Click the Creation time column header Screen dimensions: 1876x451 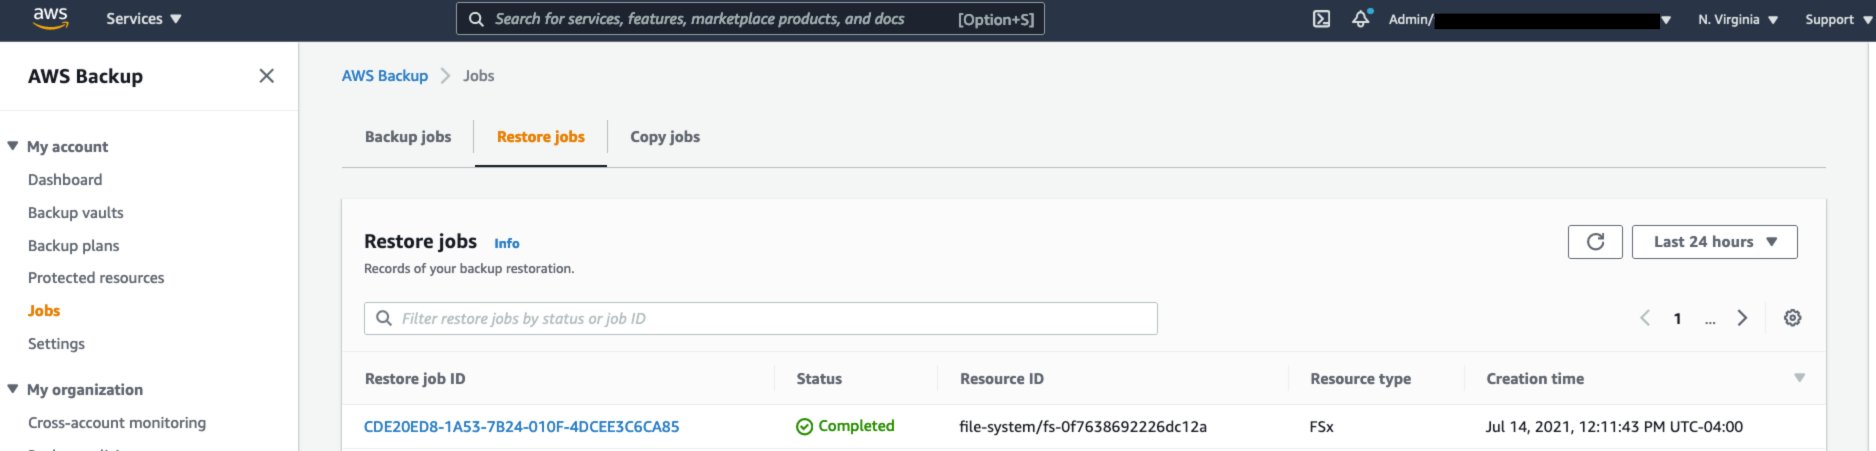pos(1535,379)
